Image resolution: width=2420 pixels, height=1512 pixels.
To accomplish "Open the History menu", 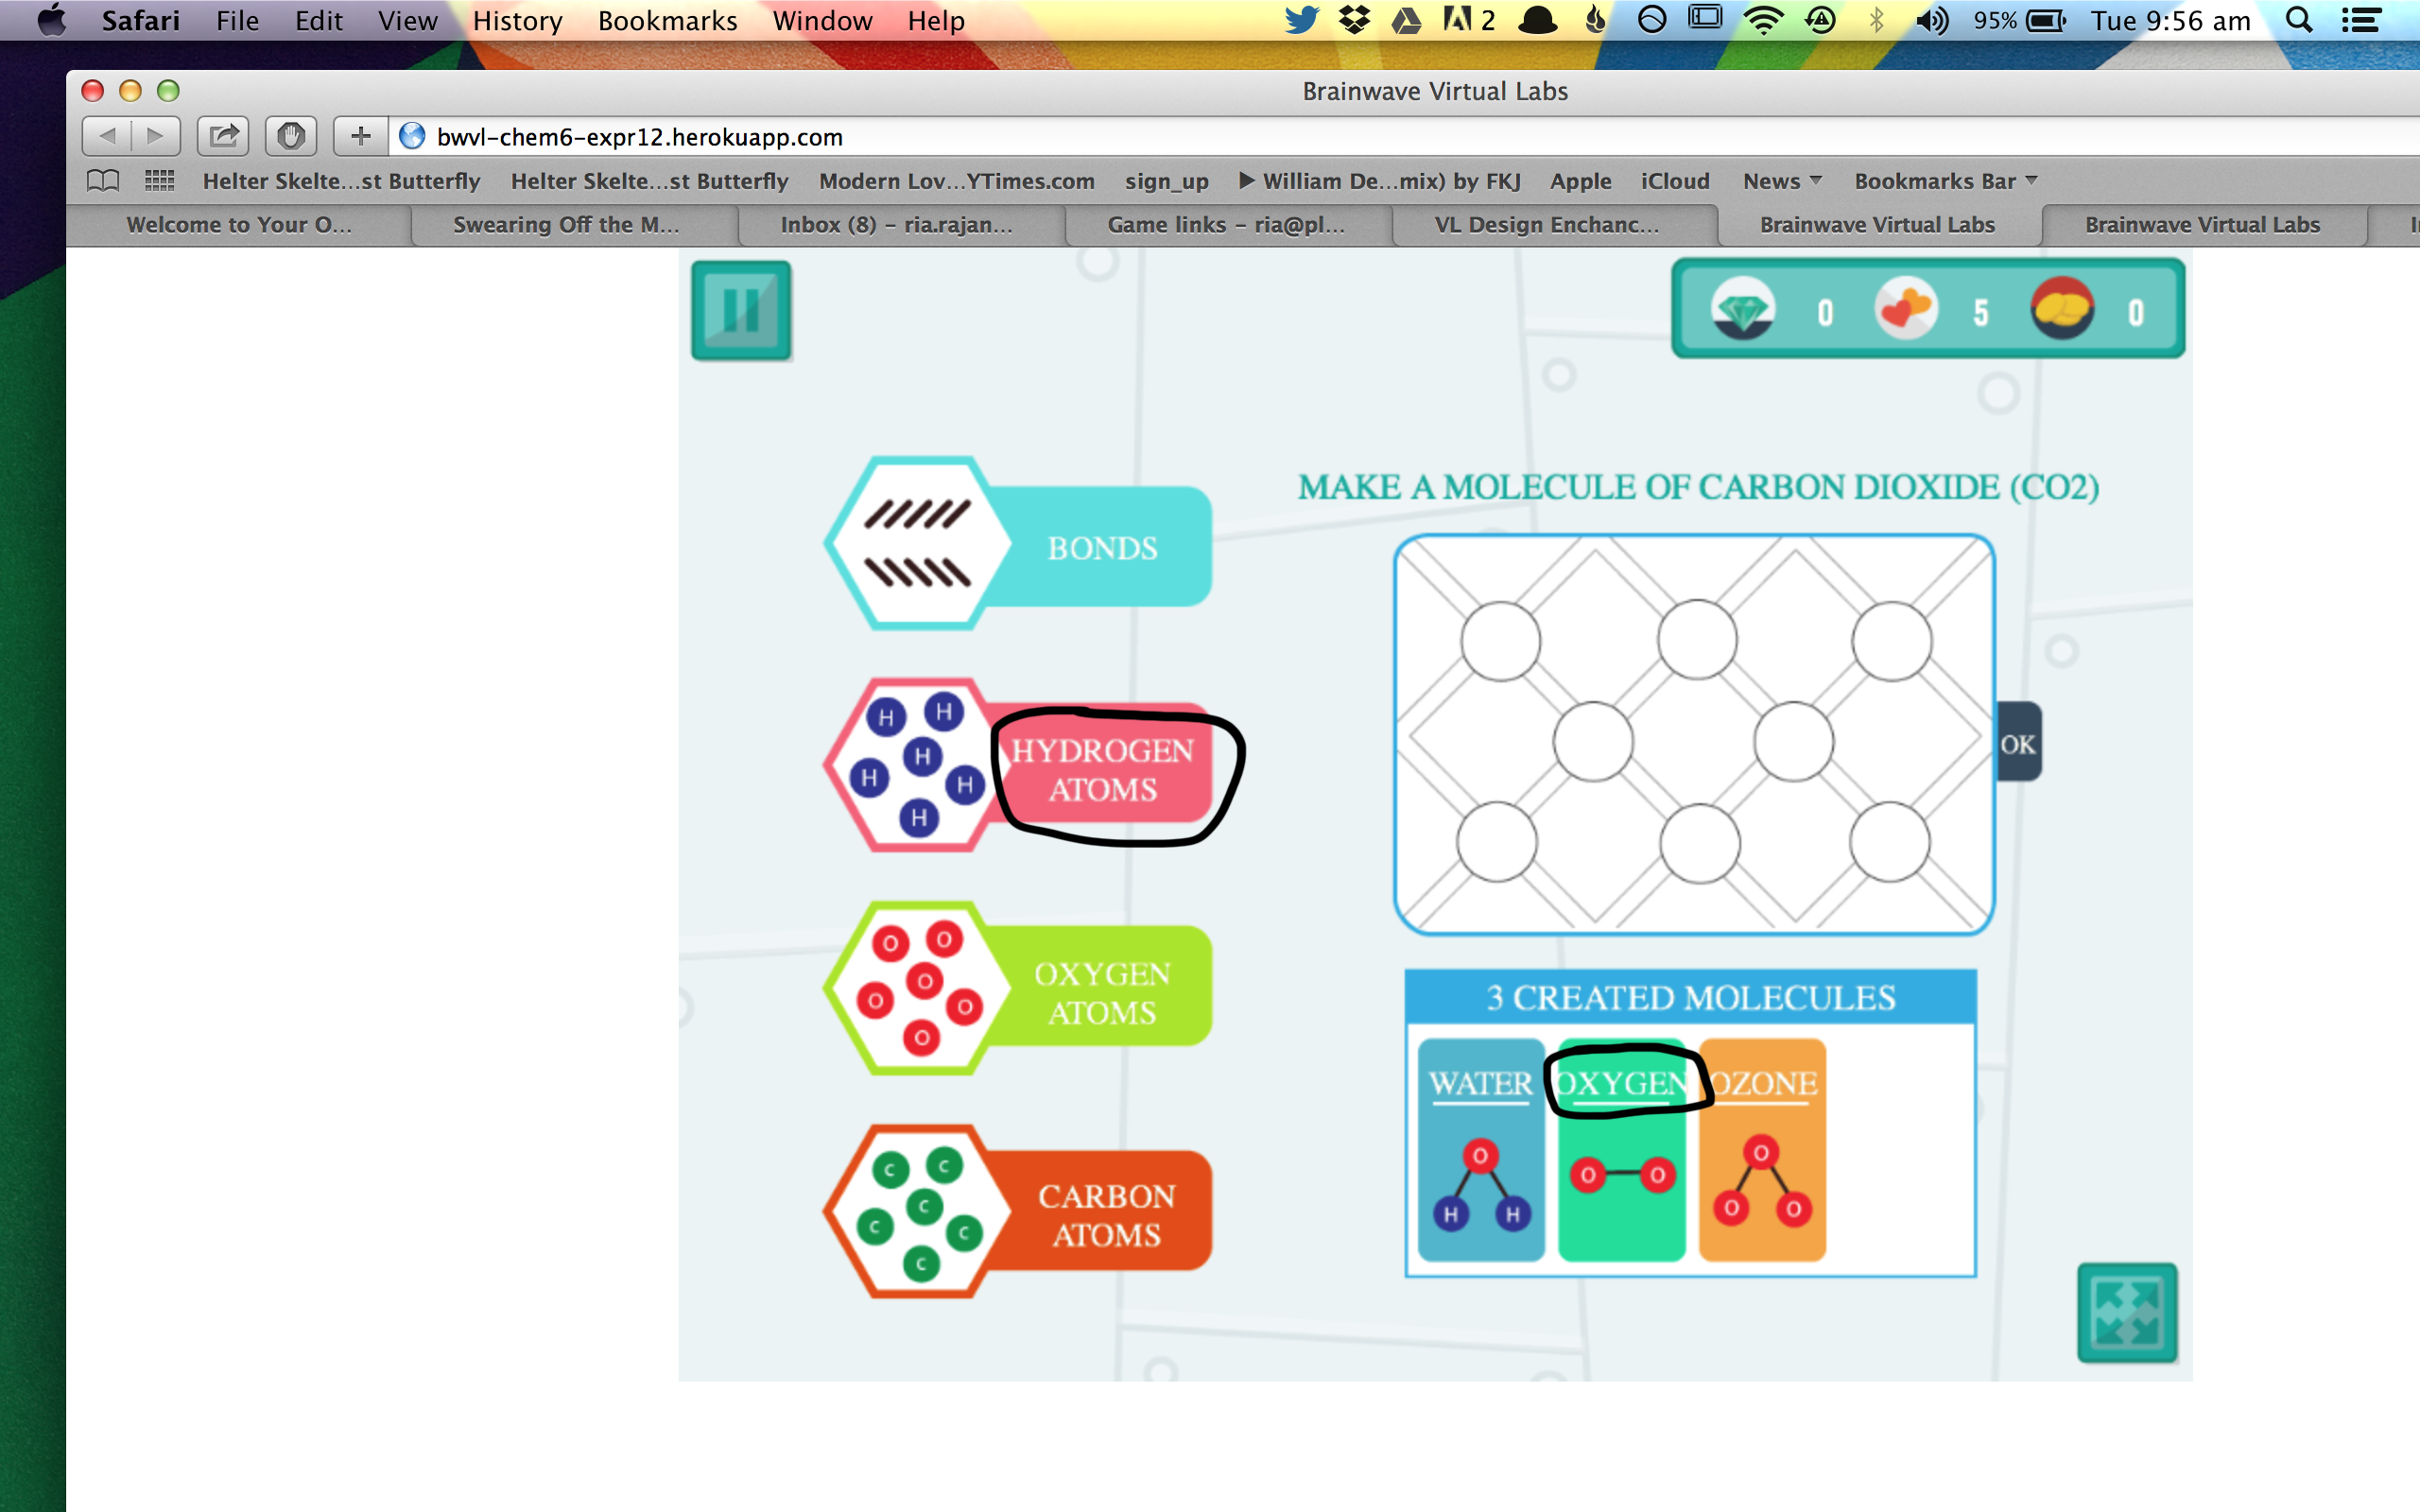I will [x=517, y=21].
